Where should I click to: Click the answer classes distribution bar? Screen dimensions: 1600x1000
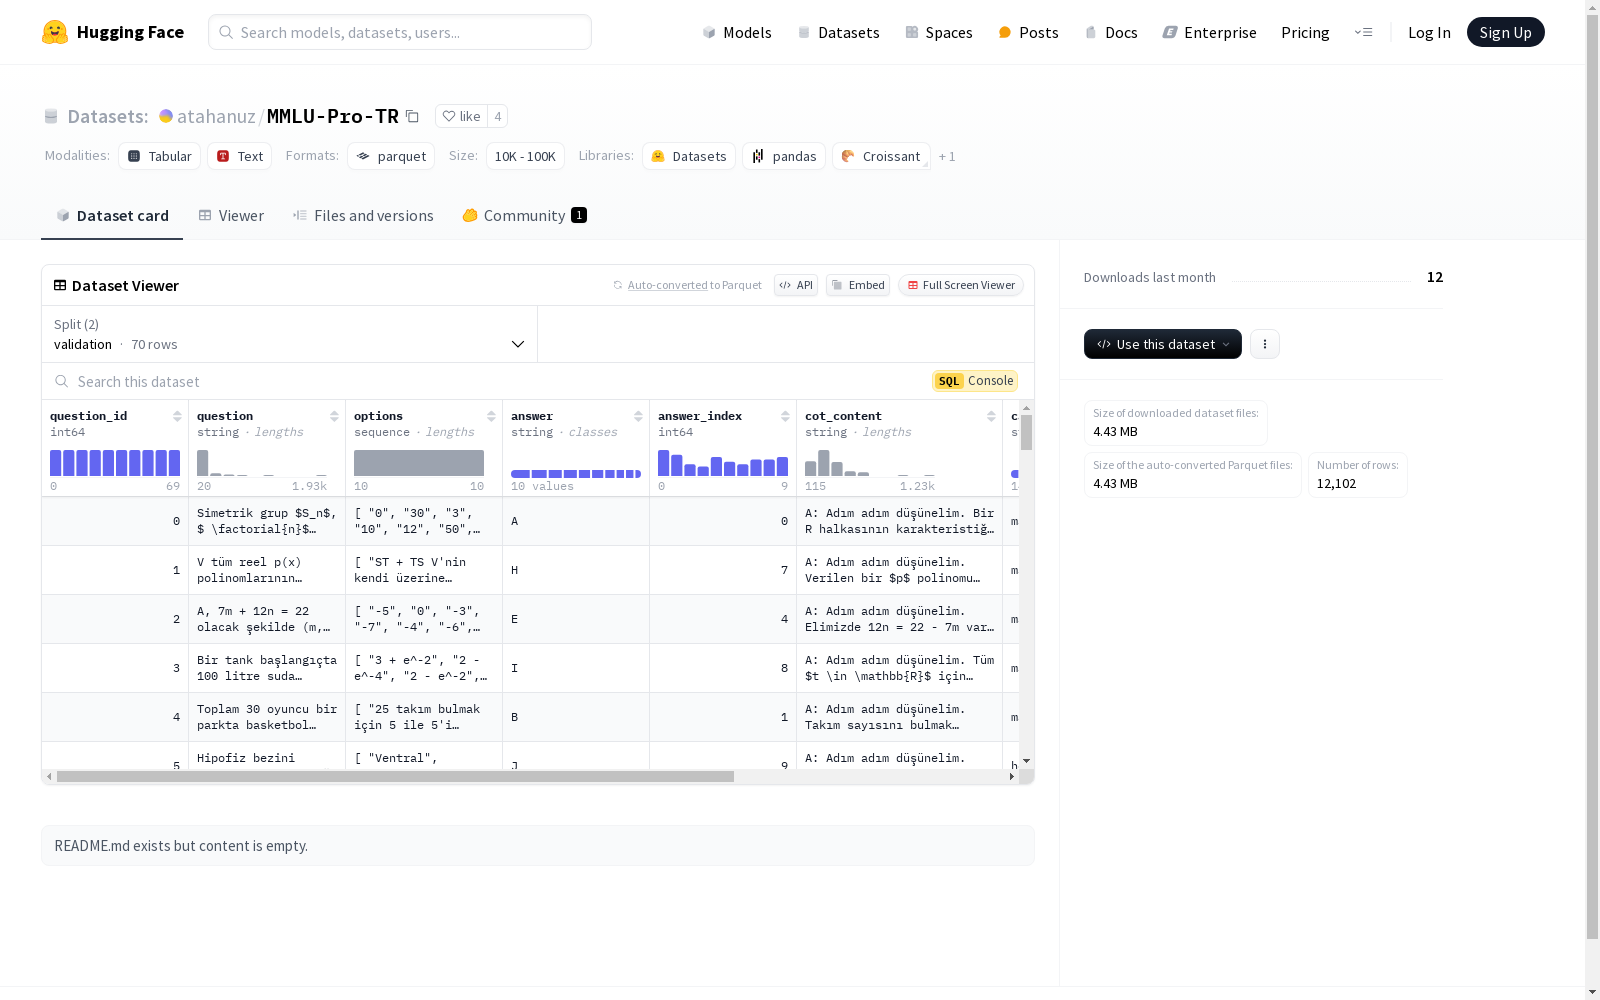click(576, 474)
